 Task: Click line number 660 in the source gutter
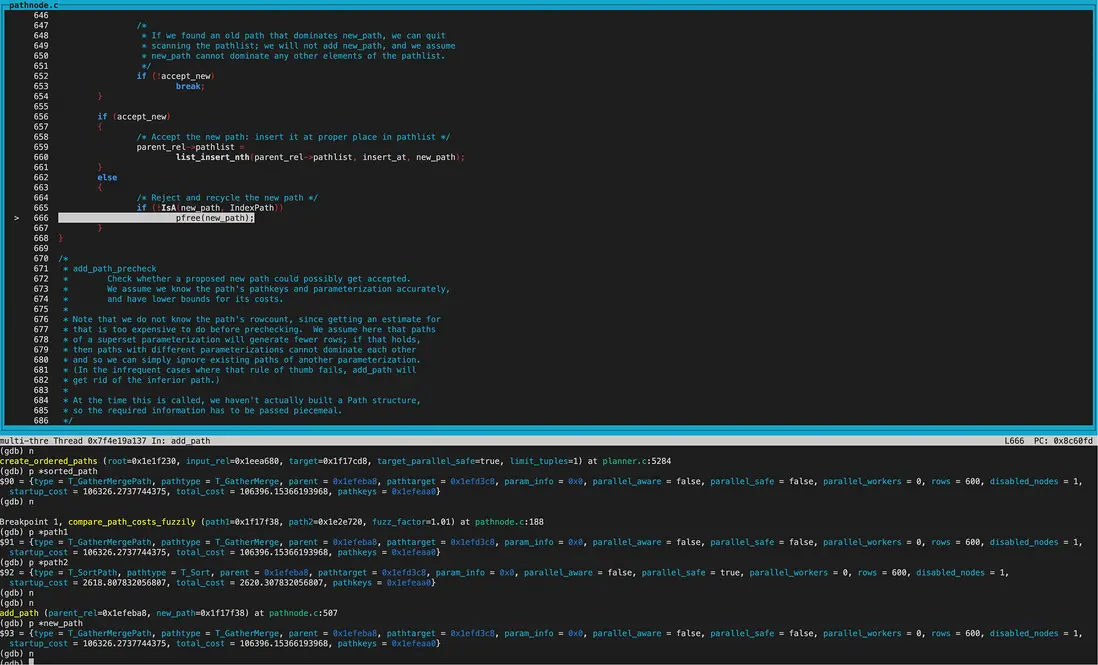[x=41, y=157]
